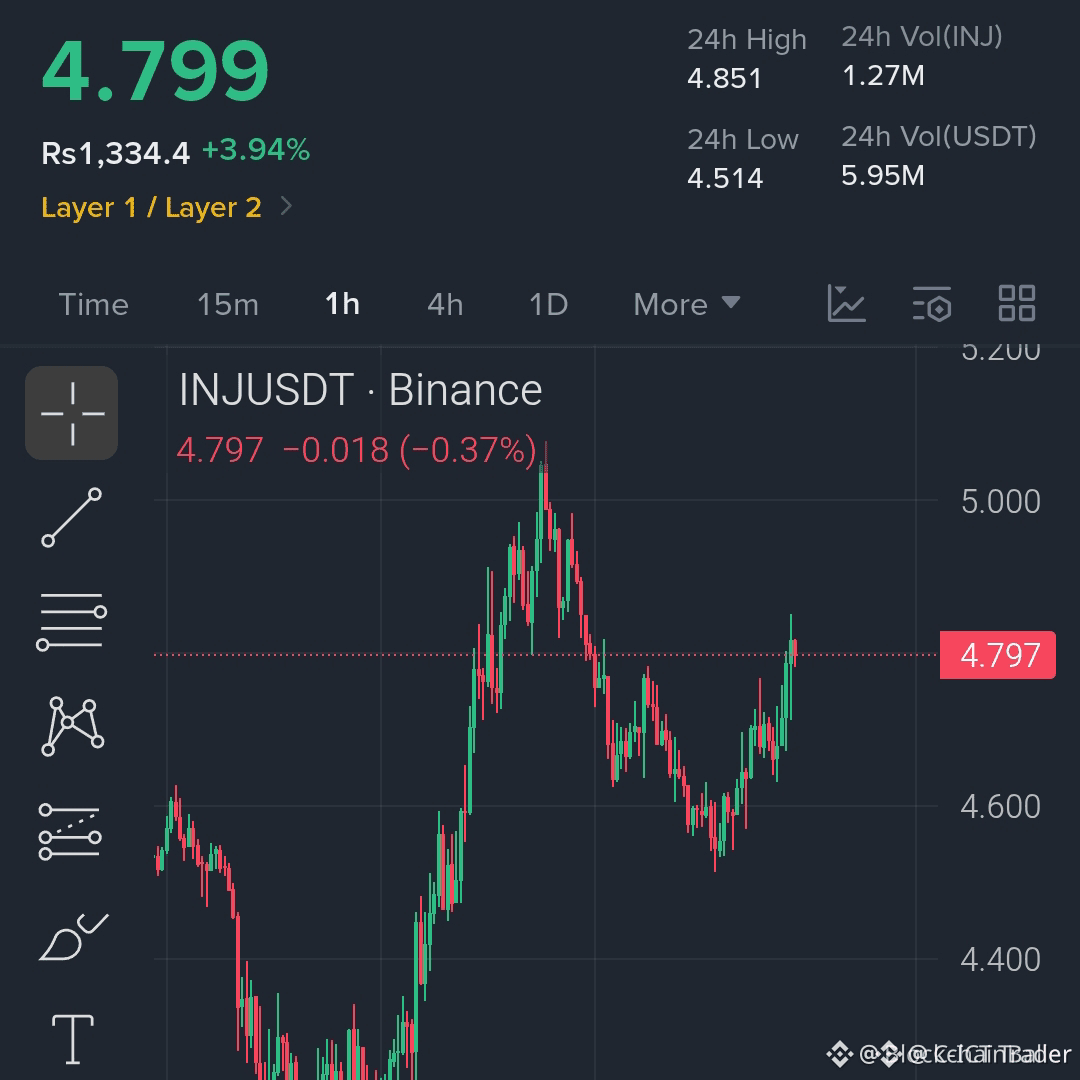The width and height of the screenshot is (1080, 1080).
Task: Expand the More intervals dropdown
Action: coord(687,304)
